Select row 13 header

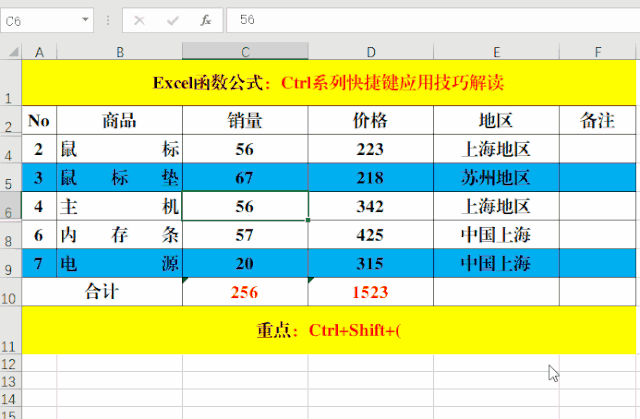[11, 381]
